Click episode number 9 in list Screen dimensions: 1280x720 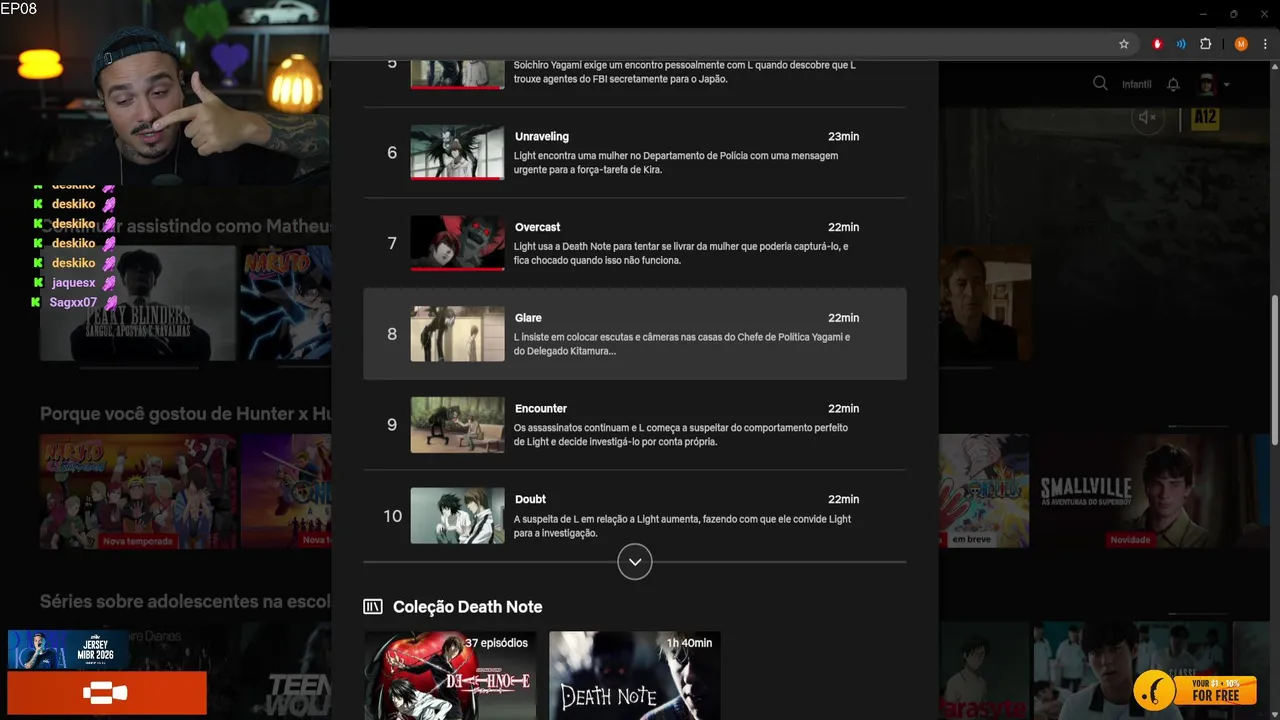pyautogui.click(x=392, y=425)
